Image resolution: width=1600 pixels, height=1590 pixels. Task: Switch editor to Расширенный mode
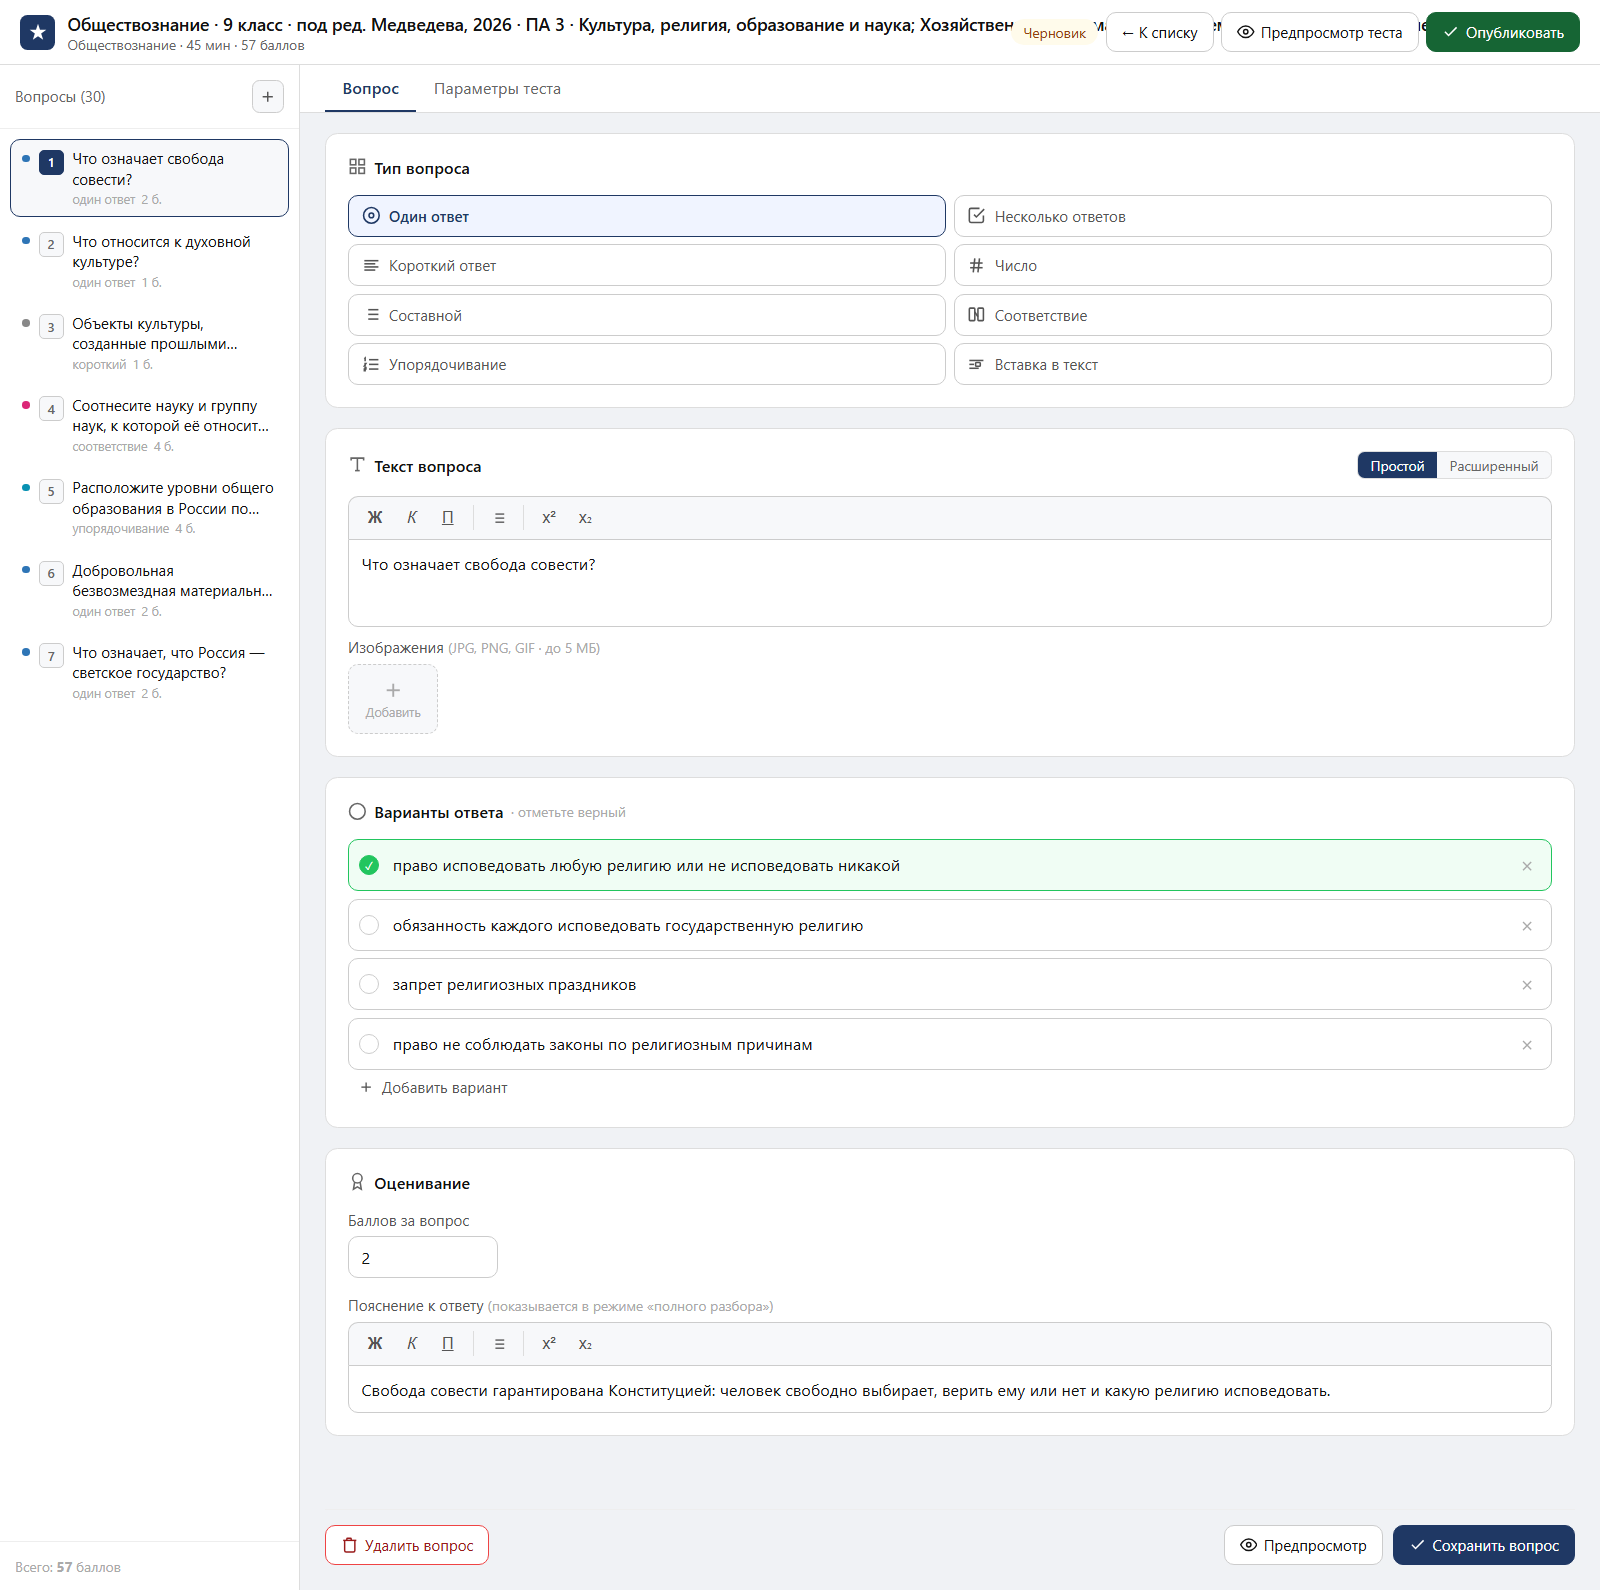point(1494,466)
